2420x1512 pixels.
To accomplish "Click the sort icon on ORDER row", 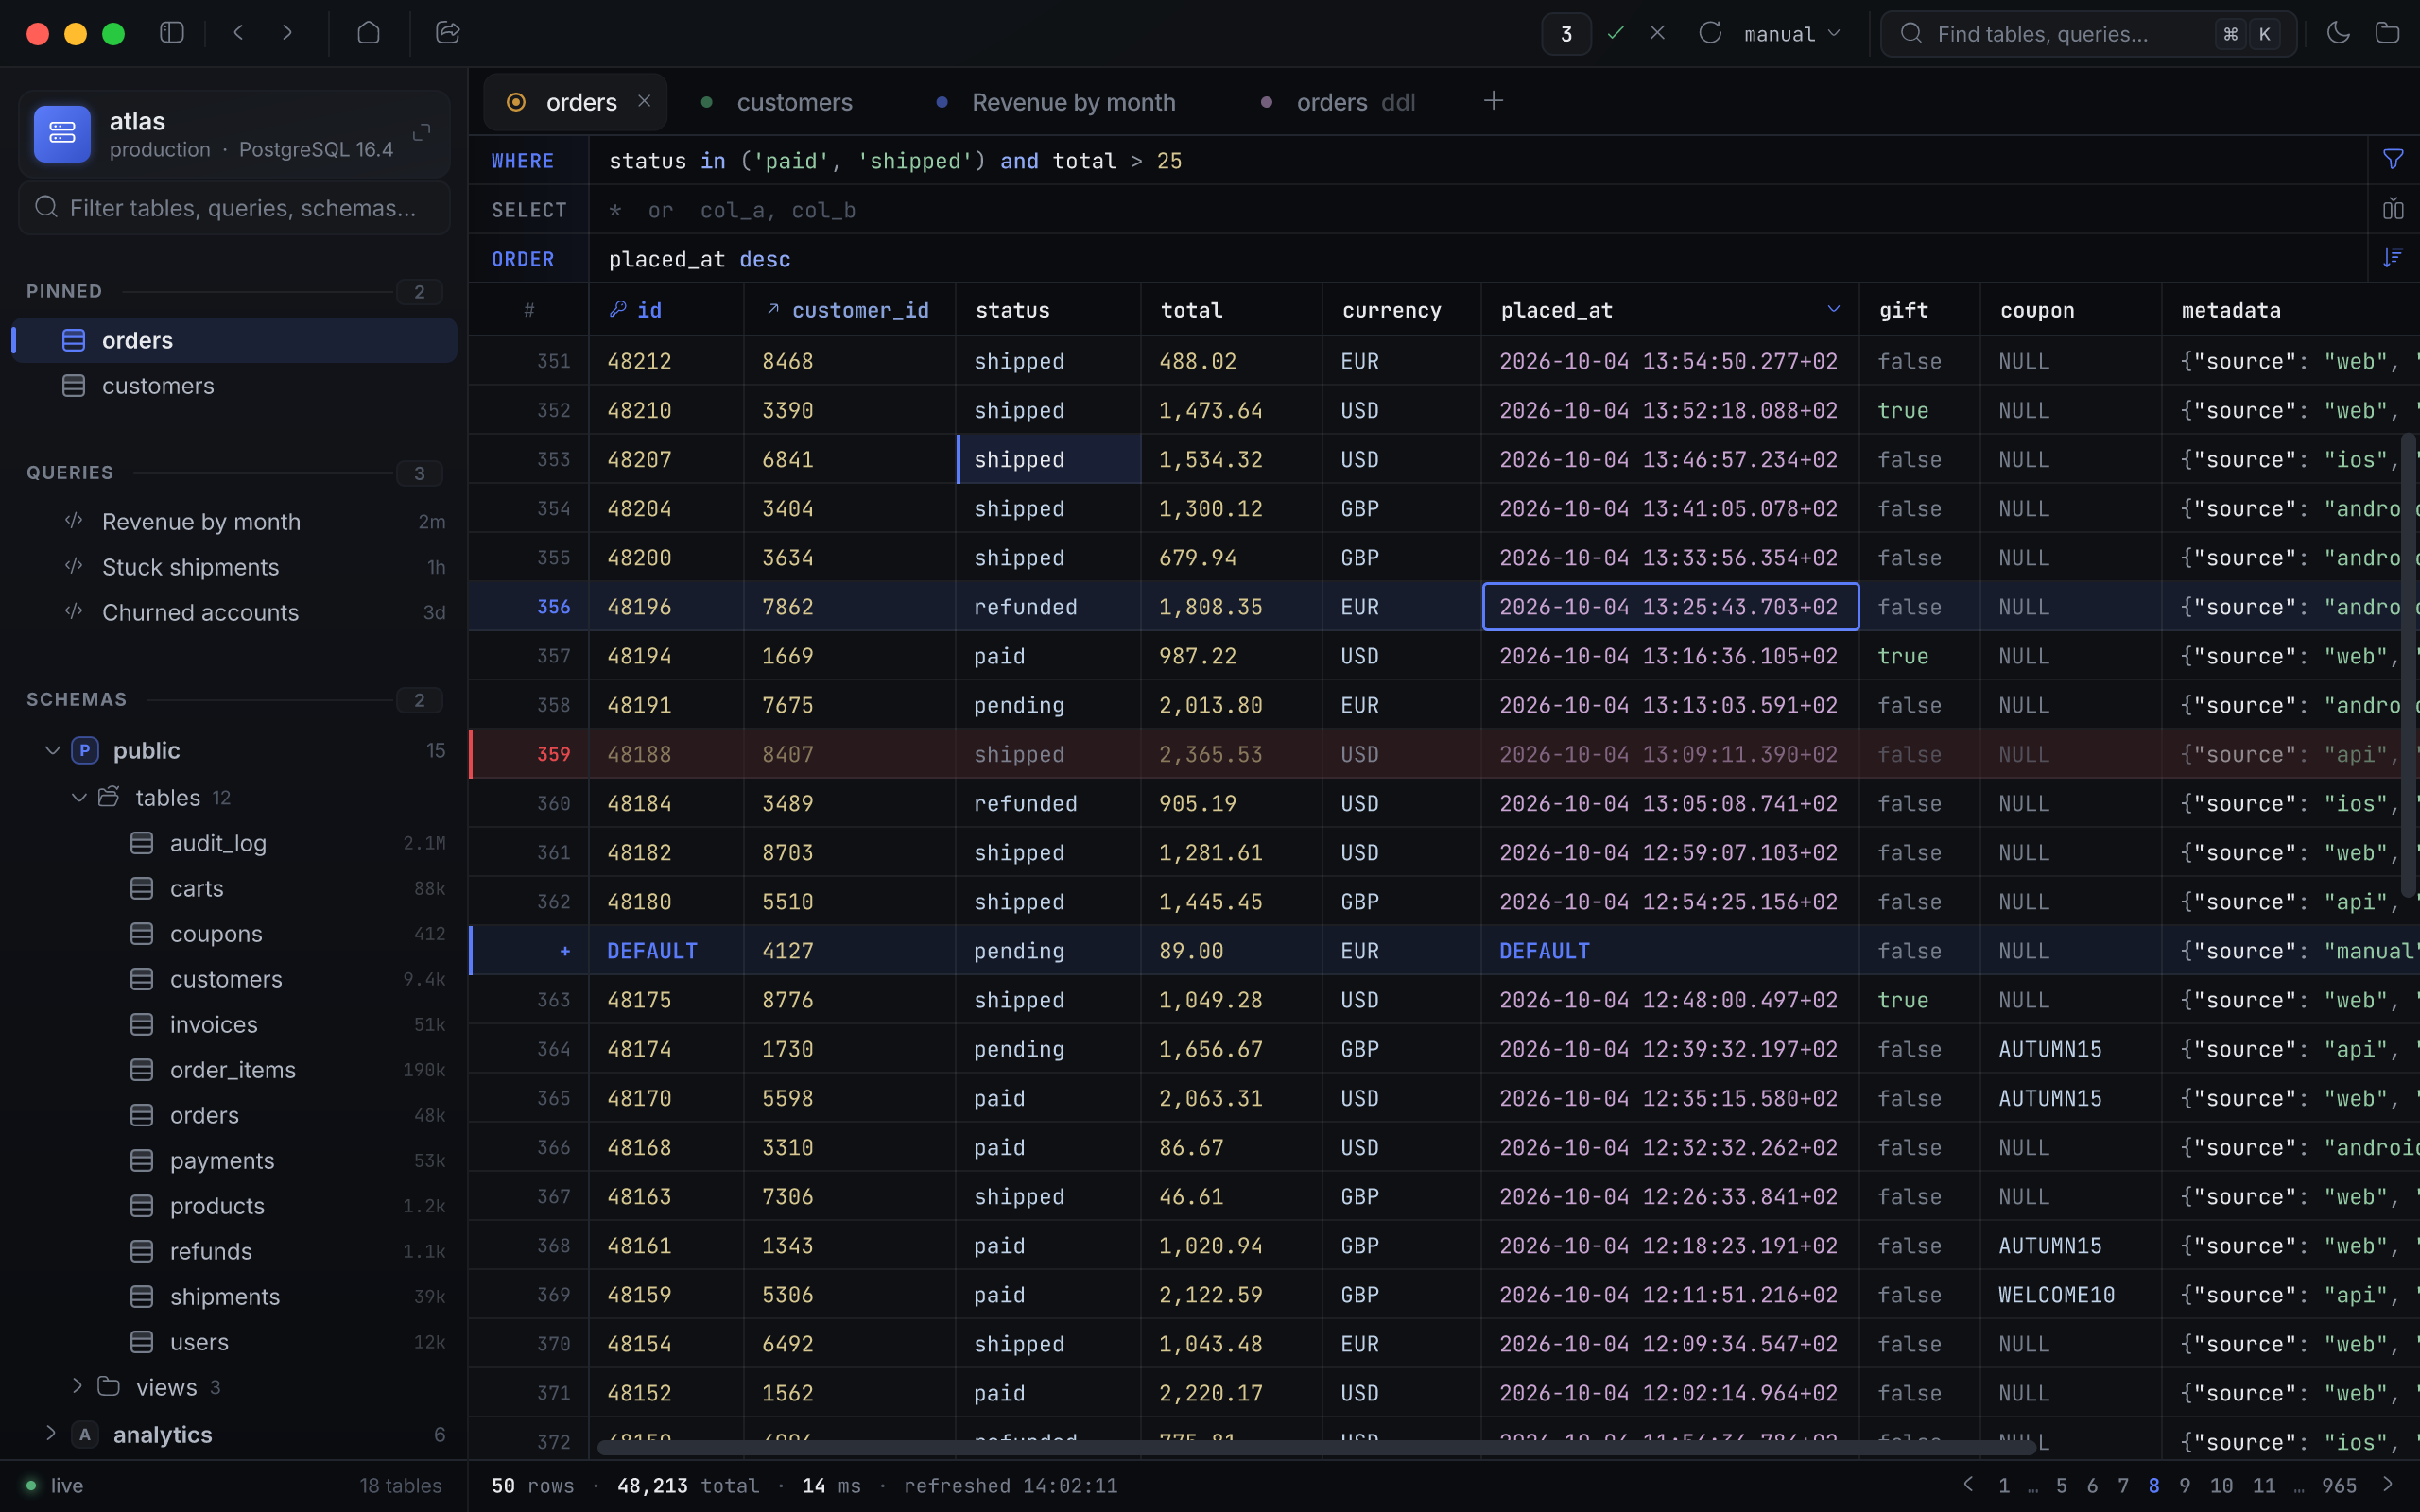I will click(2393, 258).
